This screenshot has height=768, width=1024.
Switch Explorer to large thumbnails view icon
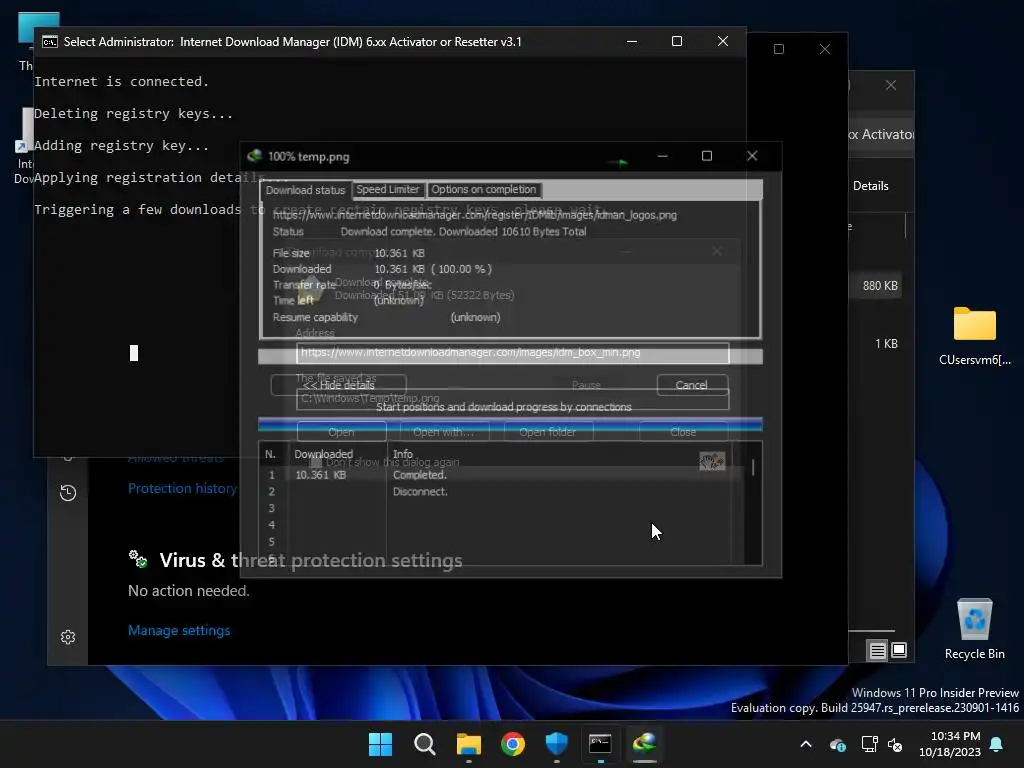click(899, 650)
